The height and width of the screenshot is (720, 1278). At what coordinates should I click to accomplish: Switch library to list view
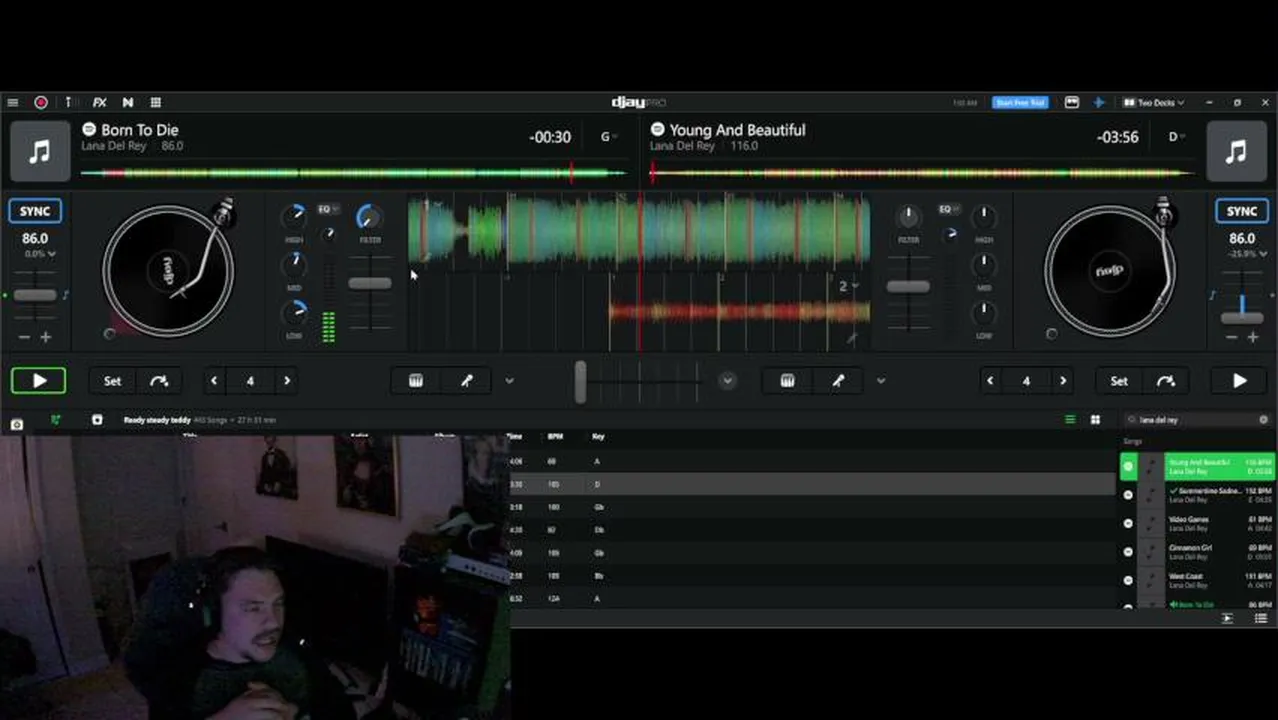(1069, 420)
